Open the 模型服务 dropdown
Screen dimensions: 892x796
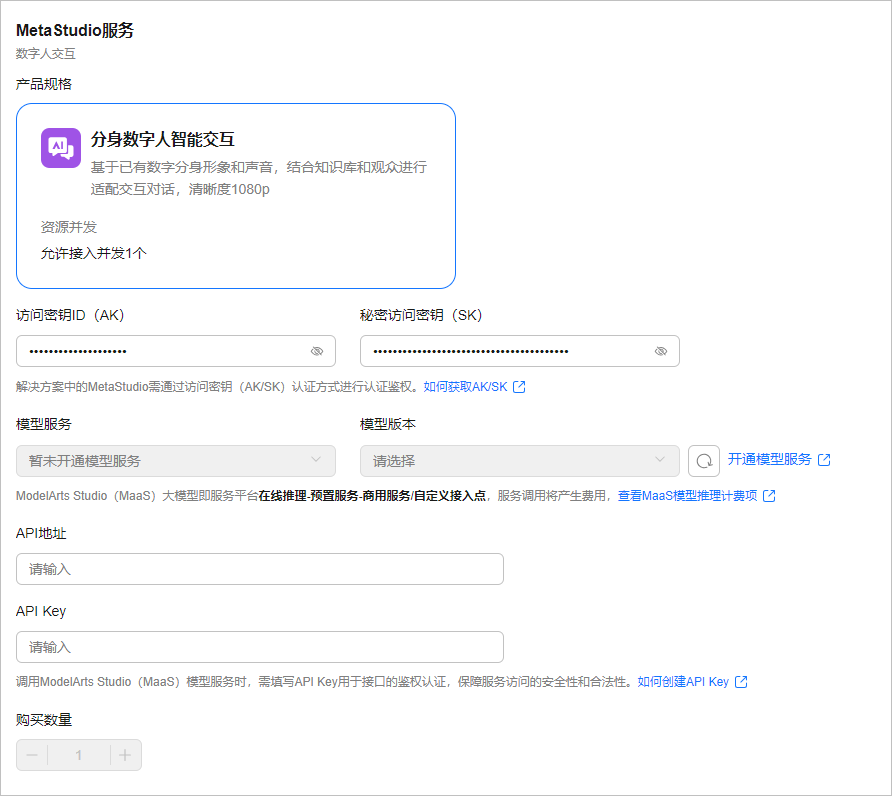pos(176,461)
